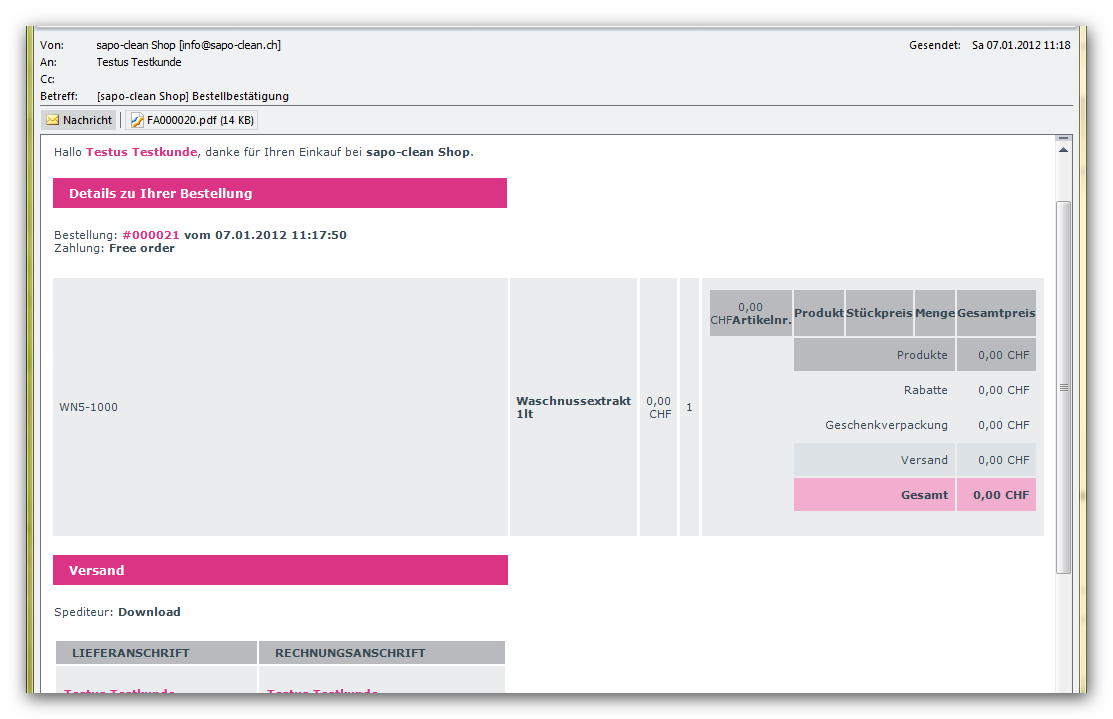This screenshot has width=1113, height=719.
Task: Click the envelope icon beside Nachricht
Action: (53, 120)
